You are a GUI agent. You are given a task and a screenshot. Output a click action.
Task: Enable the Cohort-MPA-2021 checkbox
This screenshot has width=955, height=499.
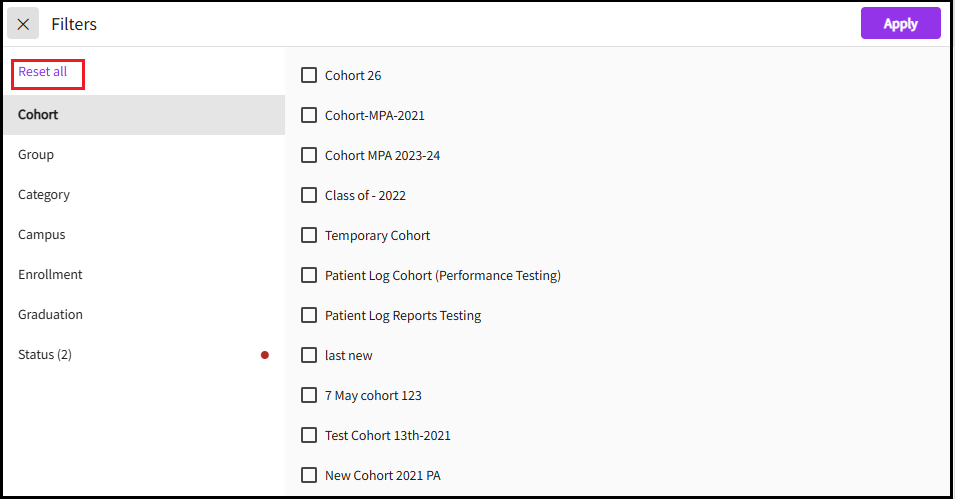pos(309,115)
